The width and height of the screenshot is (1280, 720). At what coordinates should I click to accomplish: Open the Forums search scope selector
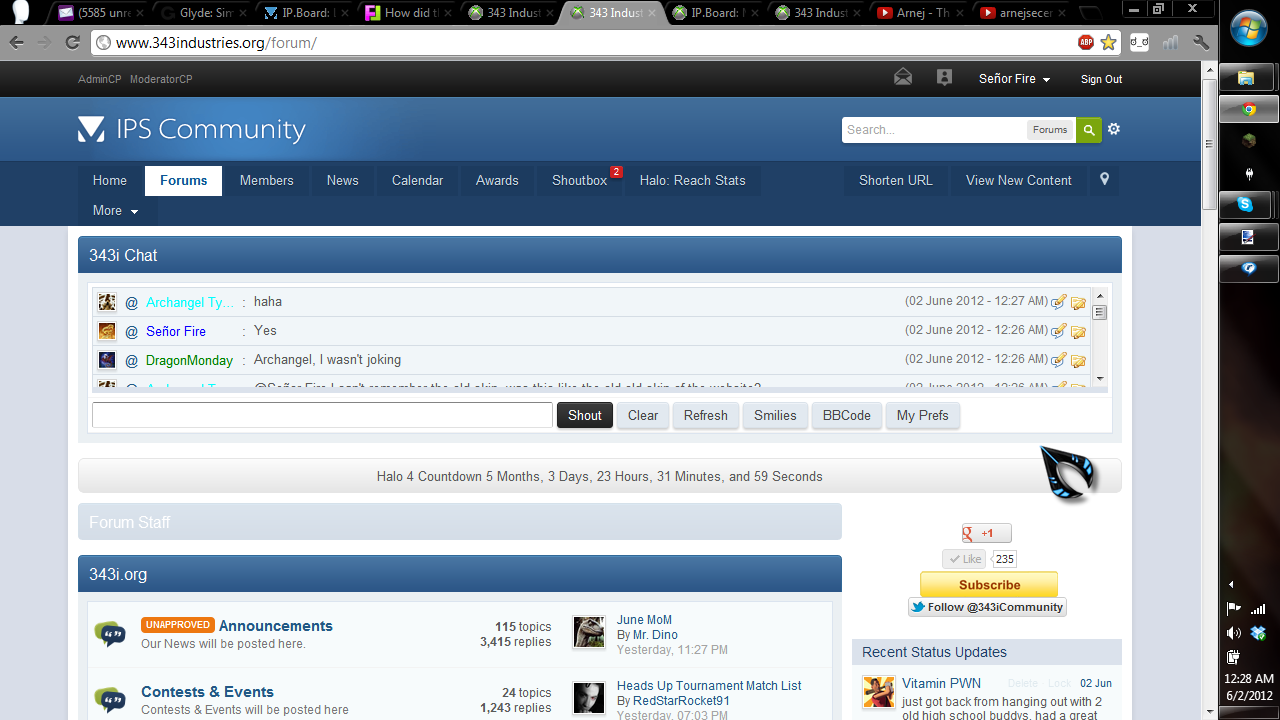[1050, 130]
